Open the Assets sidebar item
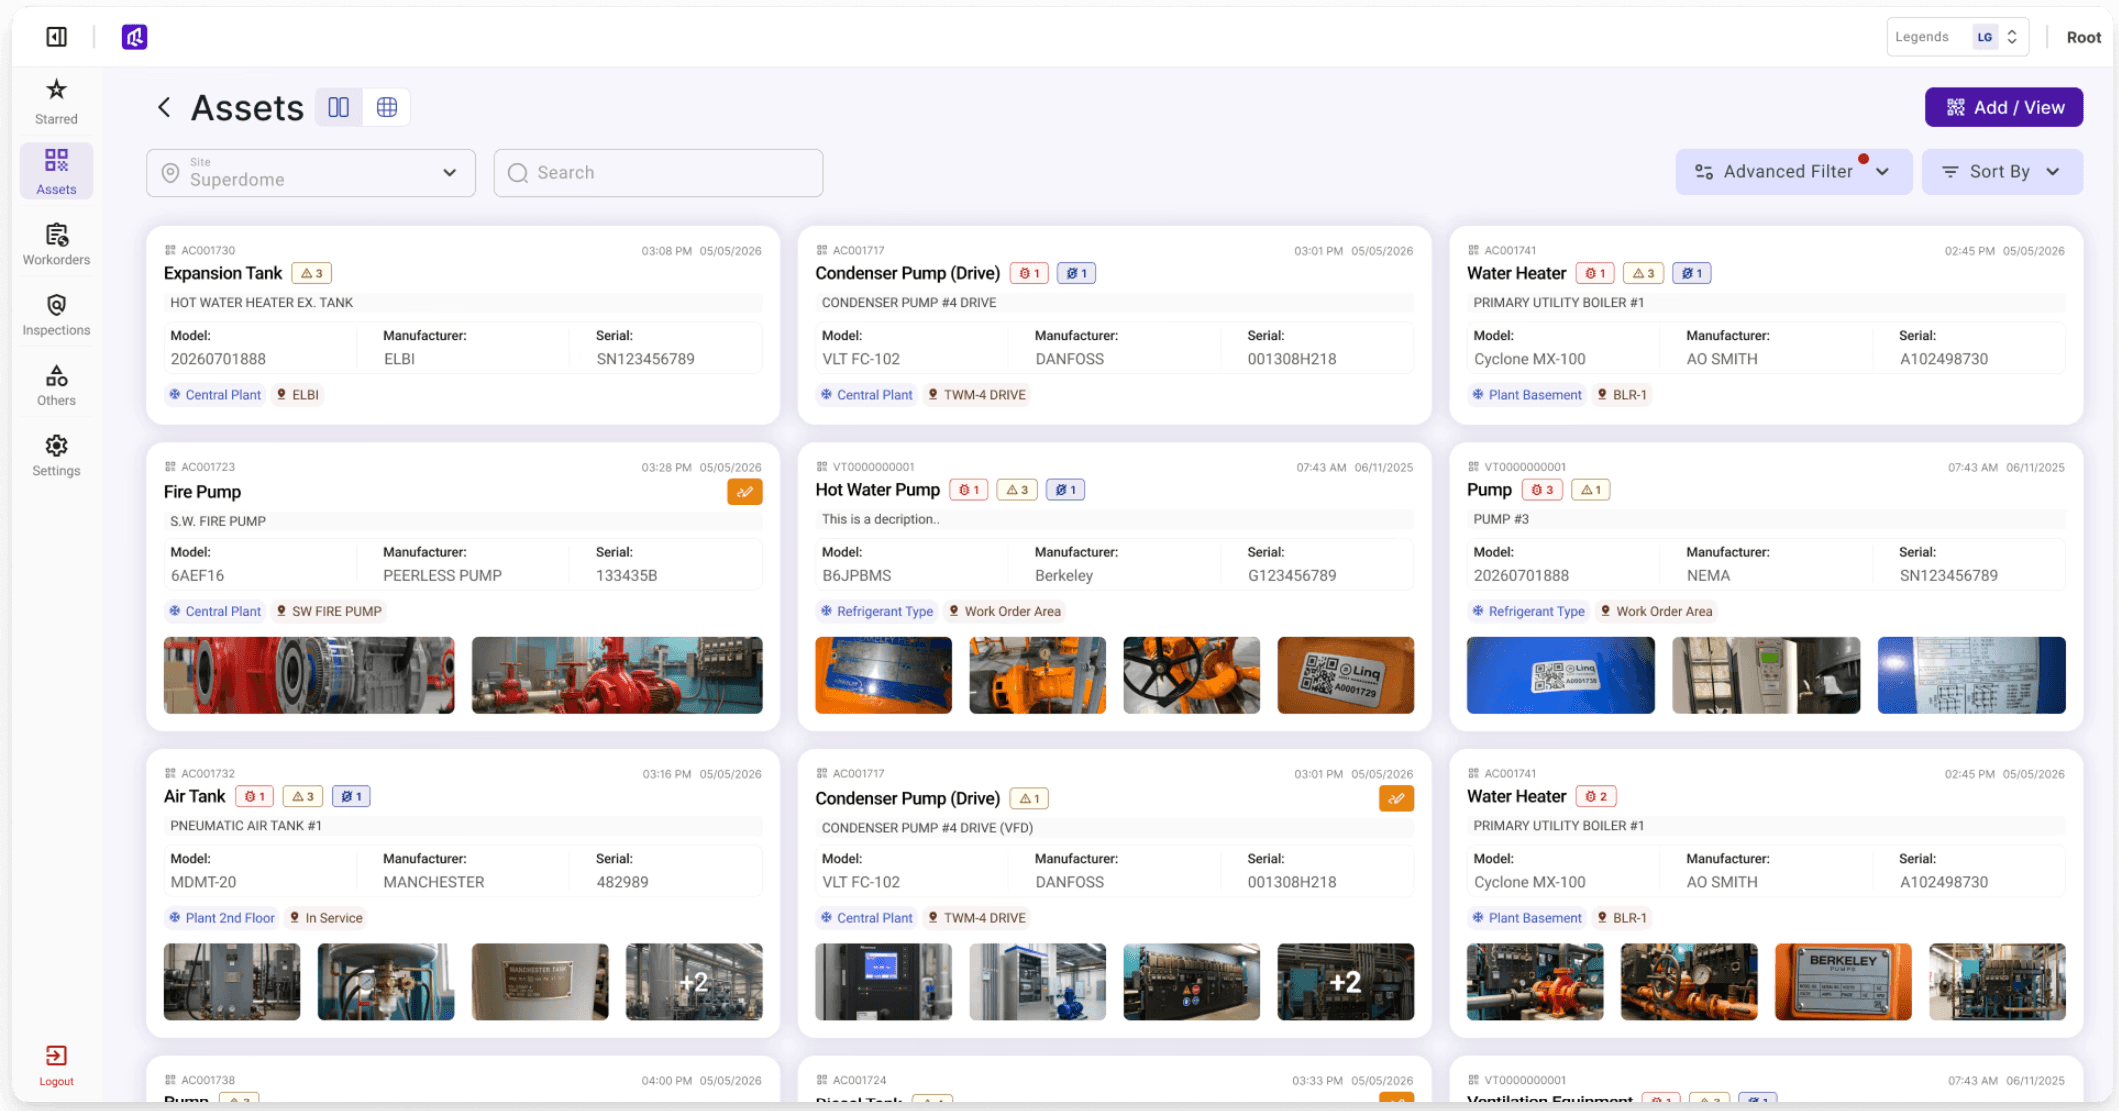 click(x=56, y=171)
